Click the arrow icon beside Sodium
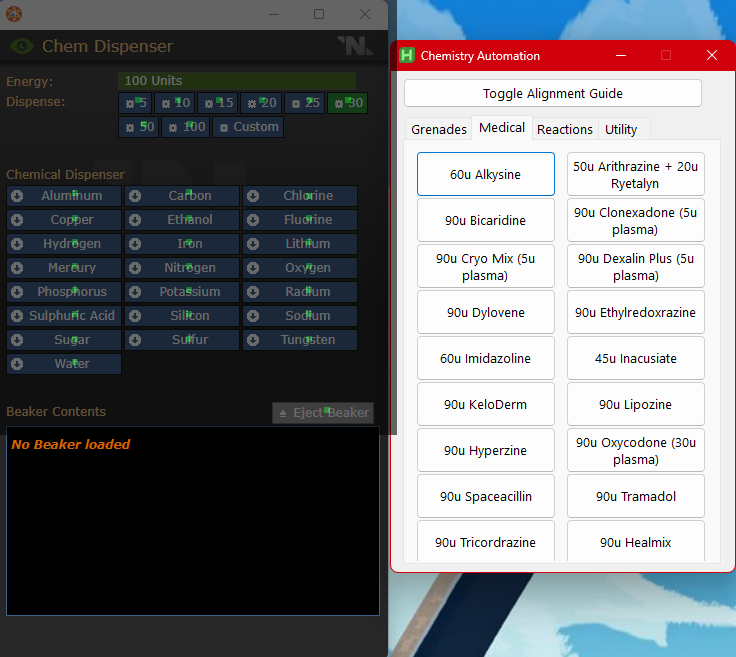The image size is (736, 657). [x=253, y=316]
